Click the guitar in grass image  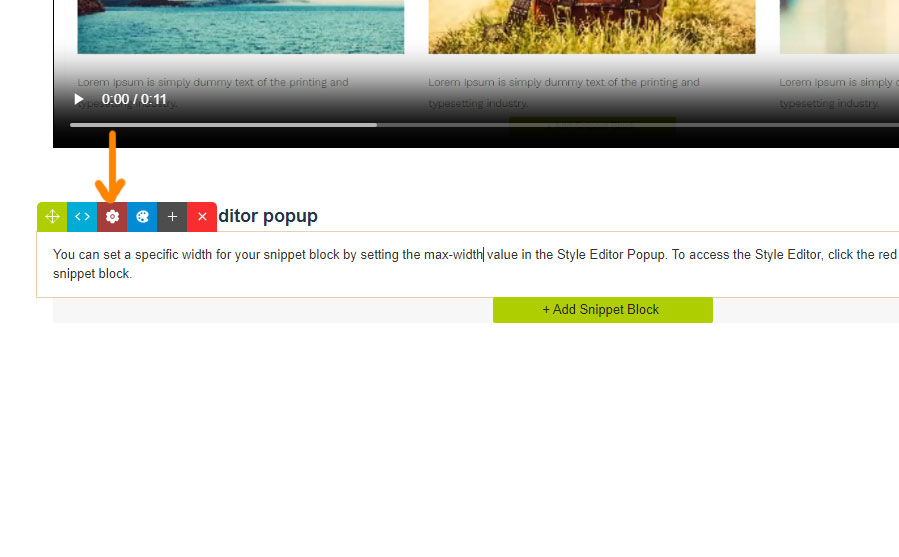coord(592,27)
